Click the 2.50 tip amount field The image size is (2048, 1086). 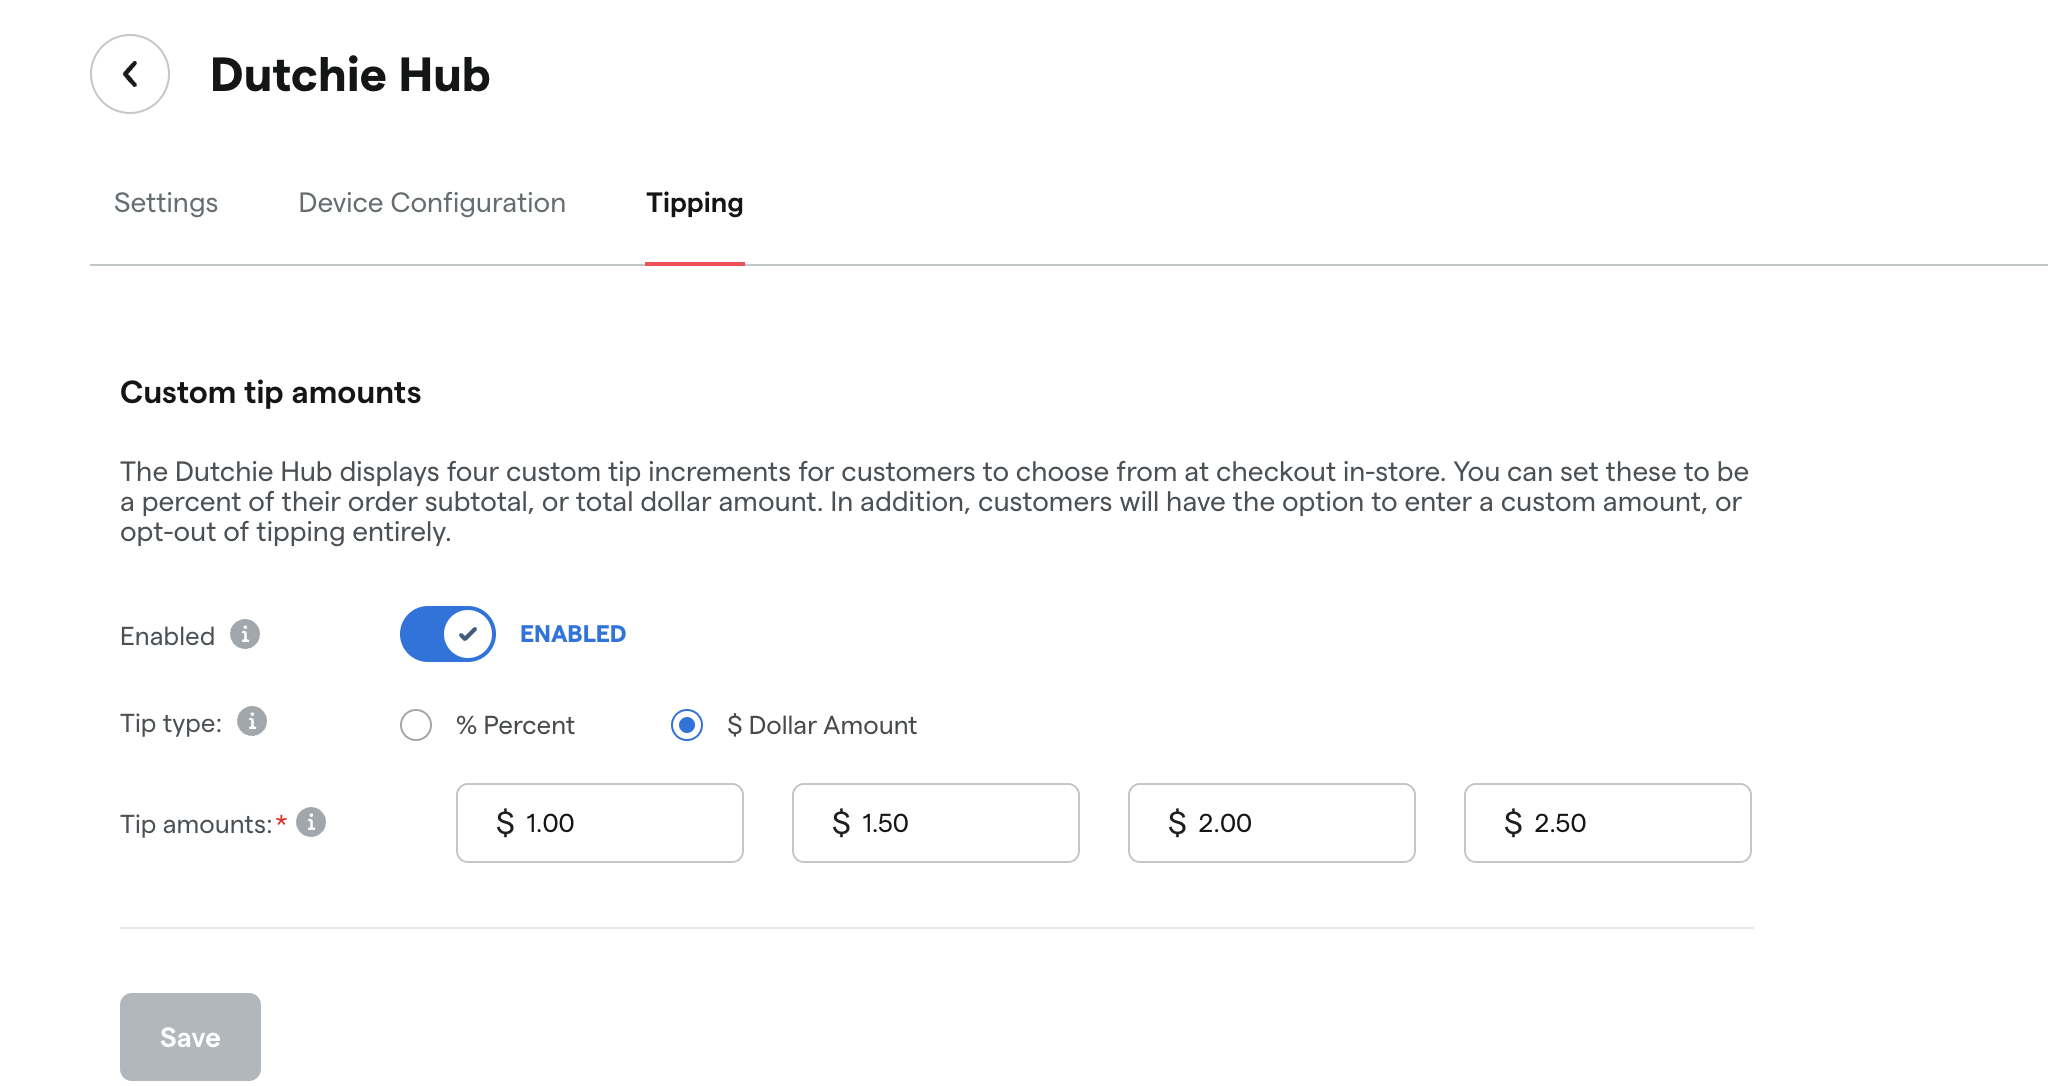1607,823
